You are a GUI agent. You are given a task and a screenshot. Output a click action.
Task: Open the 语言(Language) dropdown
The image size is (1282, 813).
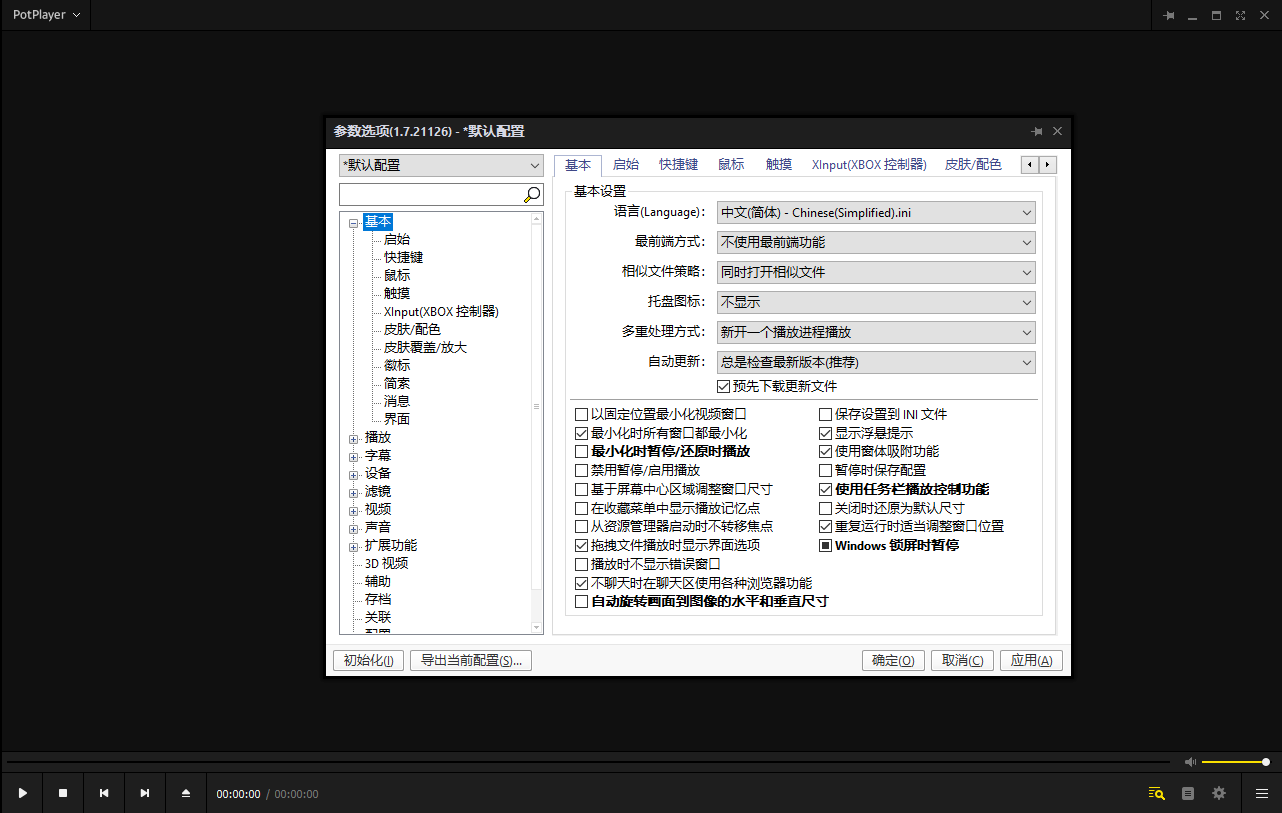click(x=876, y=212)
